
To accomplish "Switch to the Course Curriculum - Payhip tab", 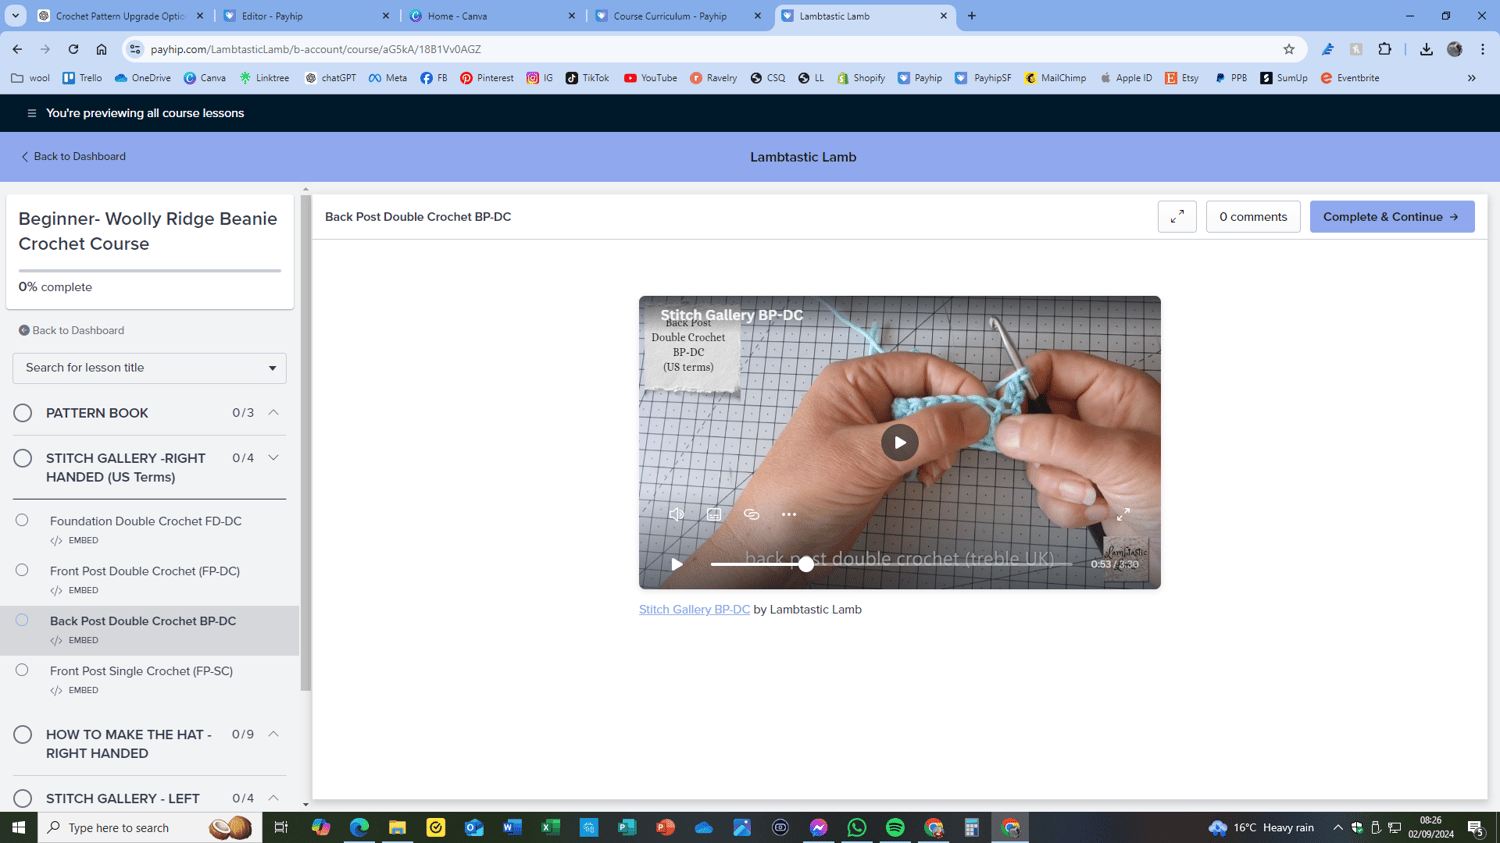I will (679, 16).
